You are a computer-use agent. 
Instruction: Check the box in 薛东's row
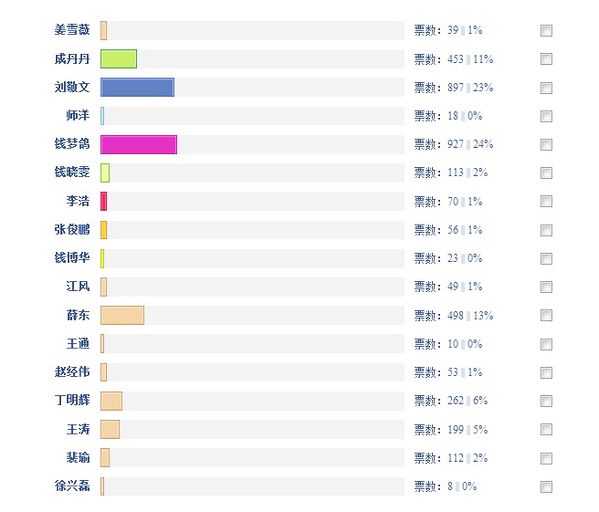pyautogui.click(x=546, y=315)
